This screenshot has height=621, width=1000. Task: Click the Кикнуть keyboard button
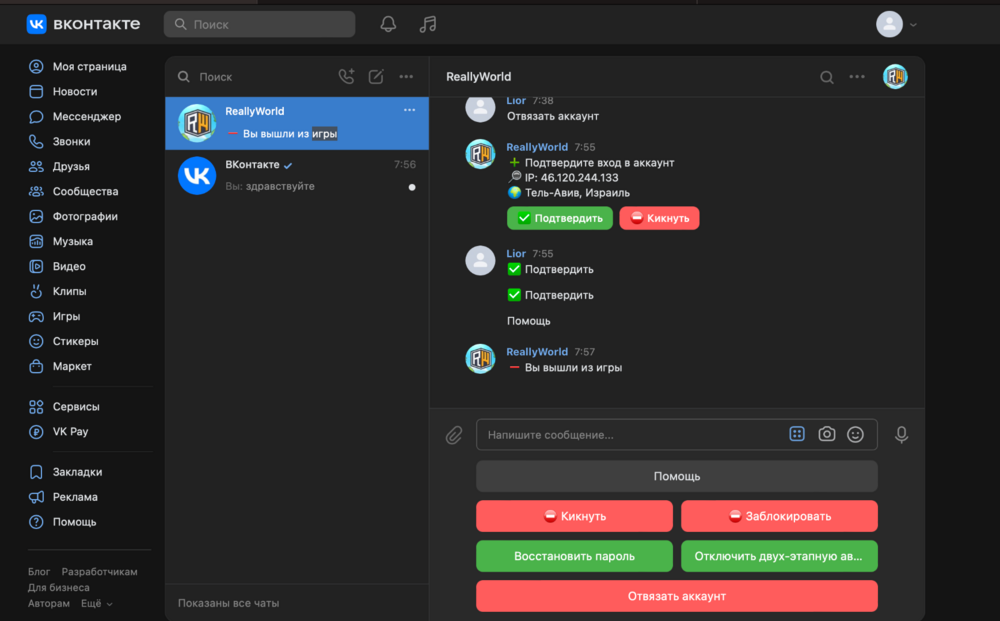click(x=574, y=516)
